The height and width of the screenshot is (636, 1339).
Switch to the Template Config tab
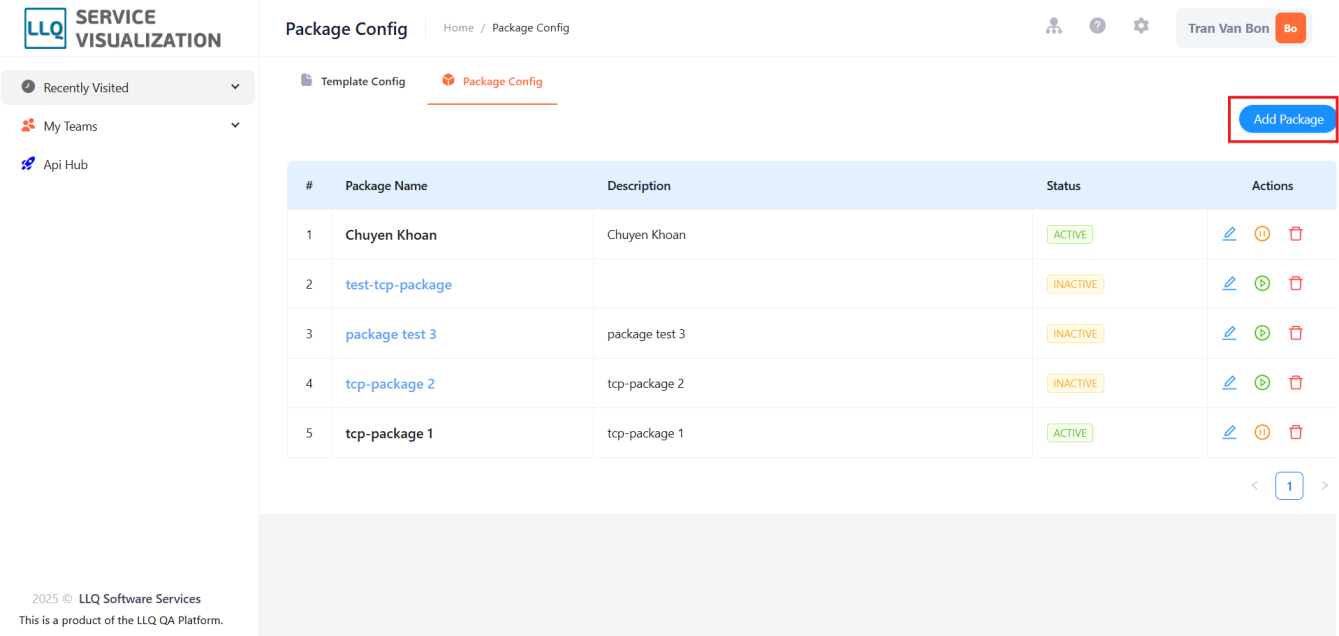click(353, 81)
